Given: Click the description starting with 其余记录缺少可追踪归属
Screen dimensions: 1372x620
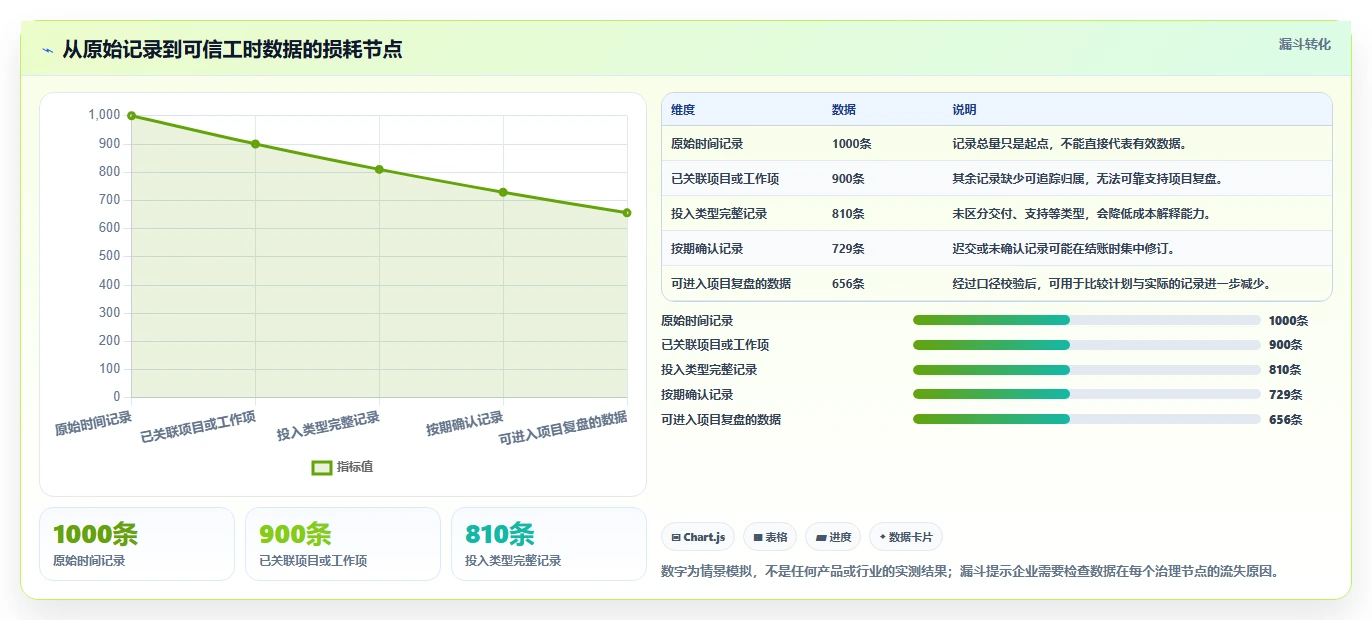Looking at the screenshot, I should (x=1088, y=179).
